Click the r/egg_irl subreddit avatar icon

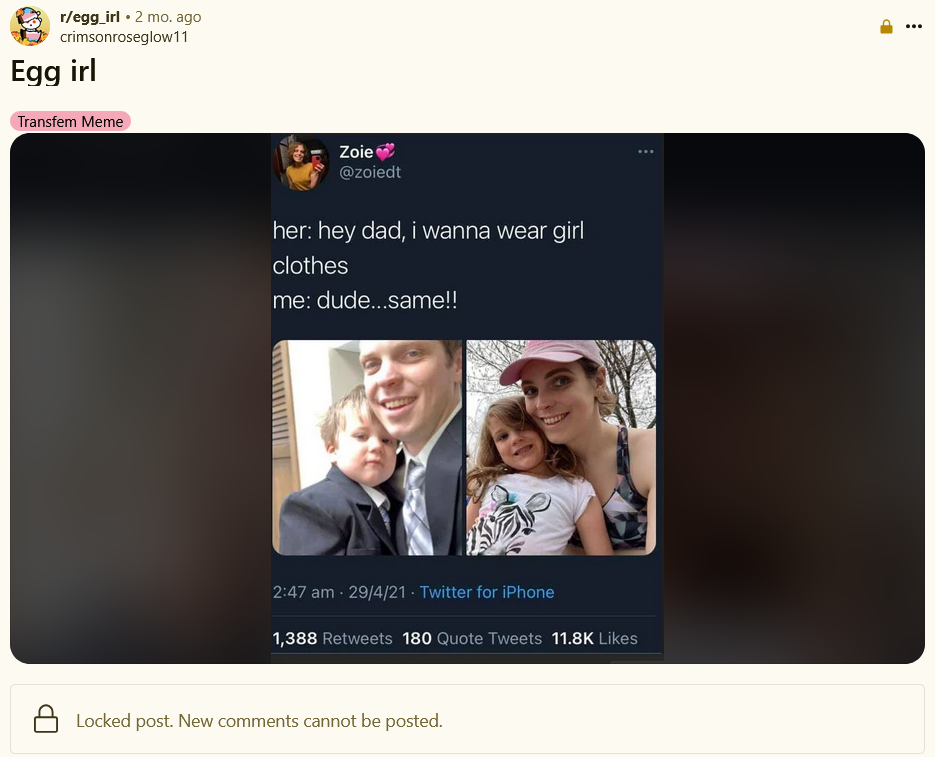30,26
